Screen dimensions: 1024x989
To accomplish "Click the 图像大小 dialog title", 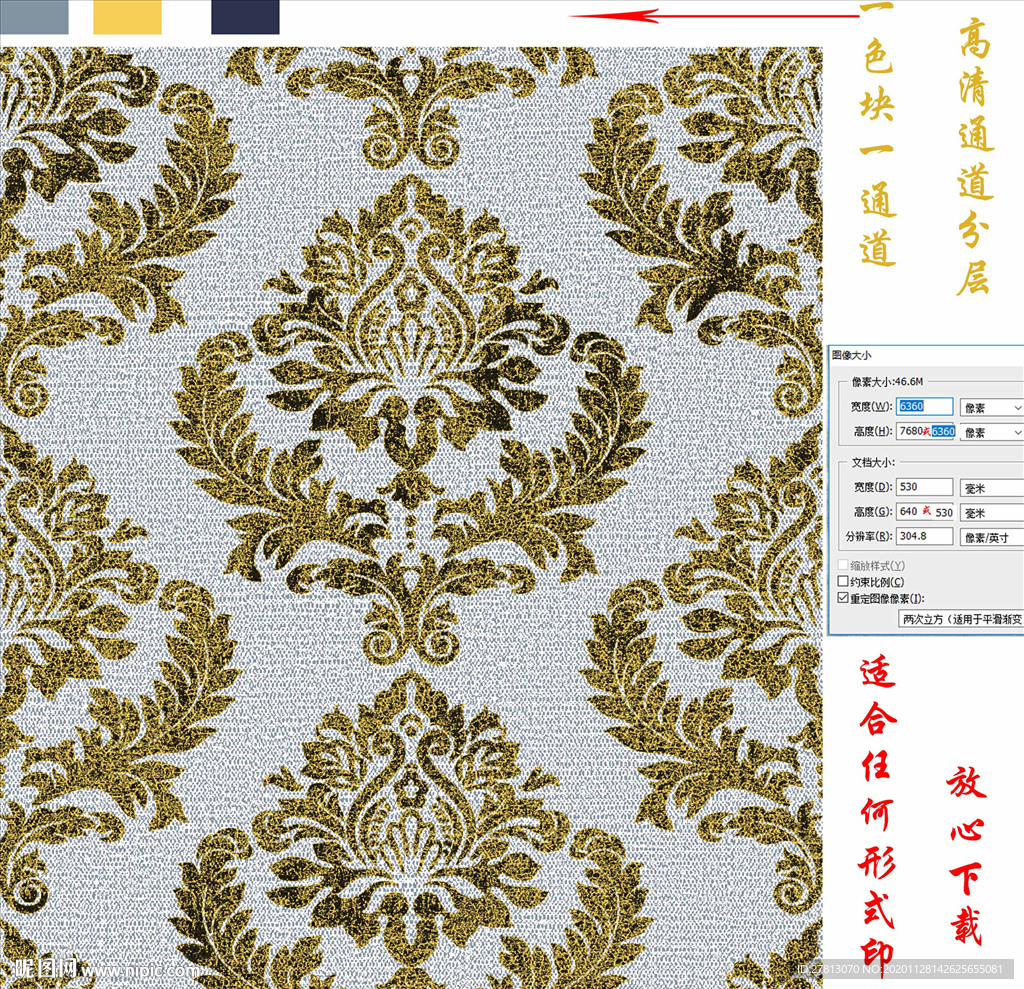I will (851, 355).
